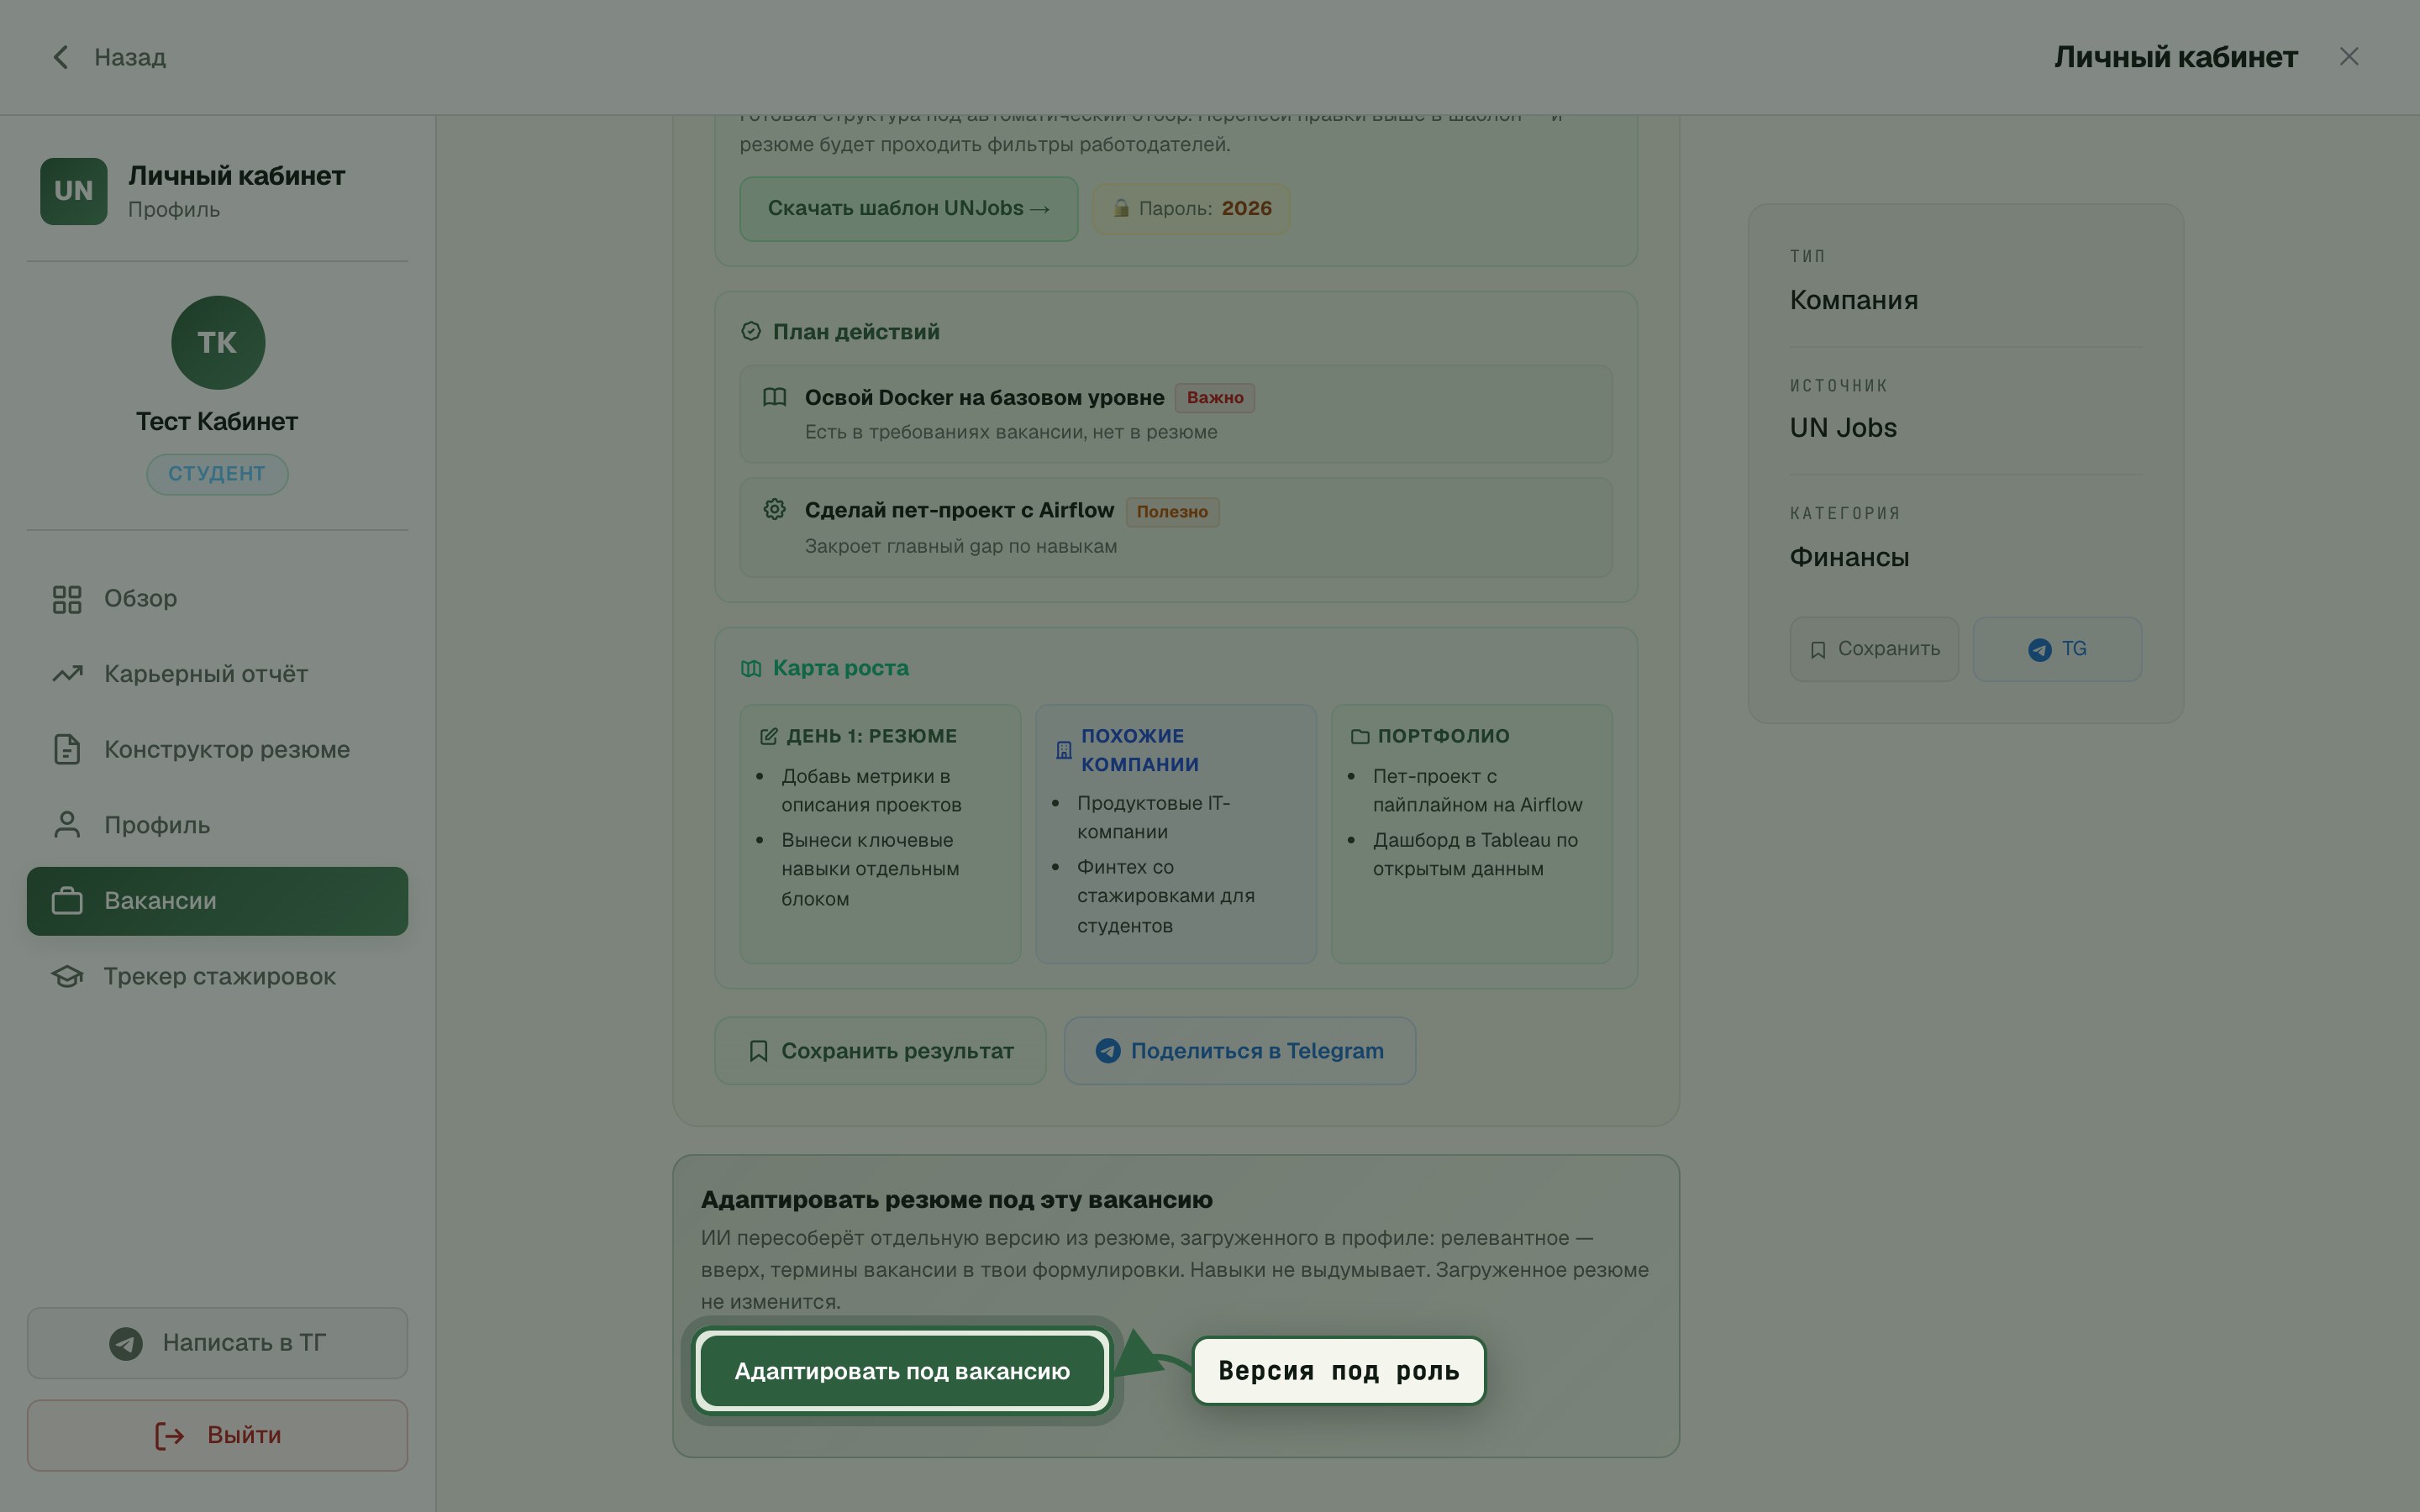Click the UN Jobs source value
Image resolution: width=2420 pixels, height=1512 pixels.
coord(1843,428)
